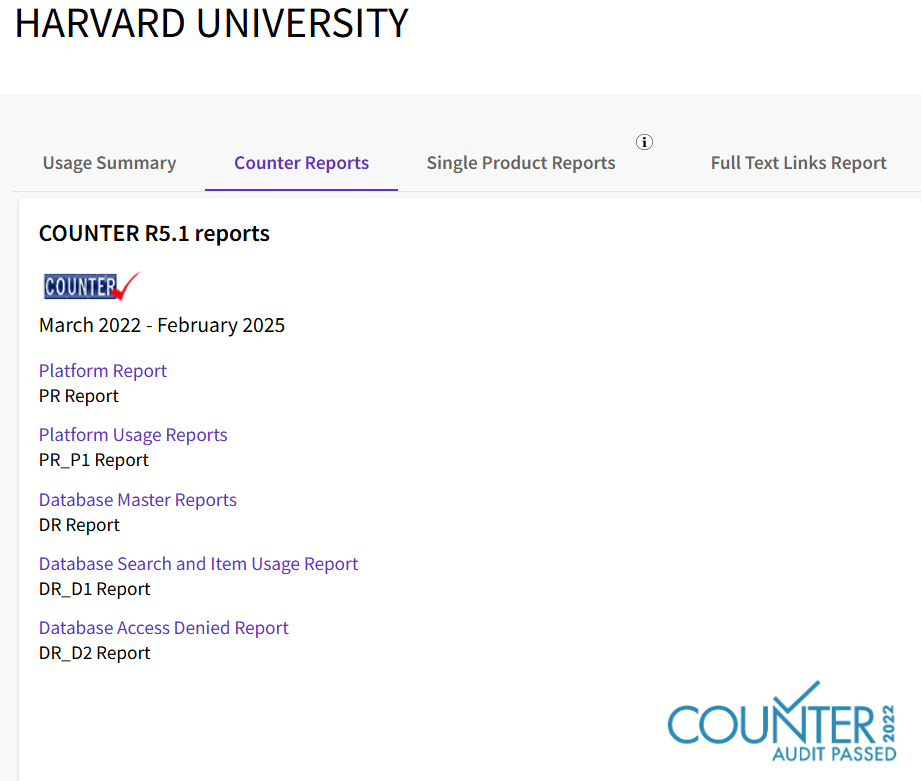Screen dimensions: 921x781
Task: Click the COUNTER Audit Passed 2022 badge
Action: [x=782, y=722]
